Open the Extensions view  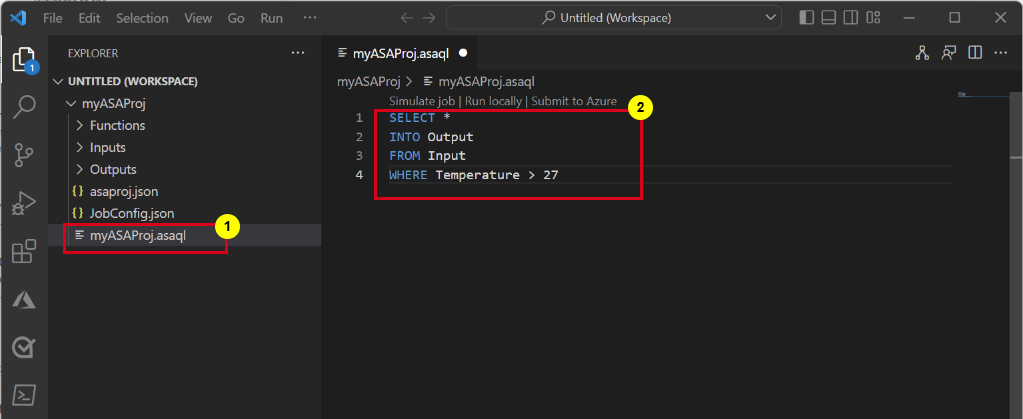point(24,252)
